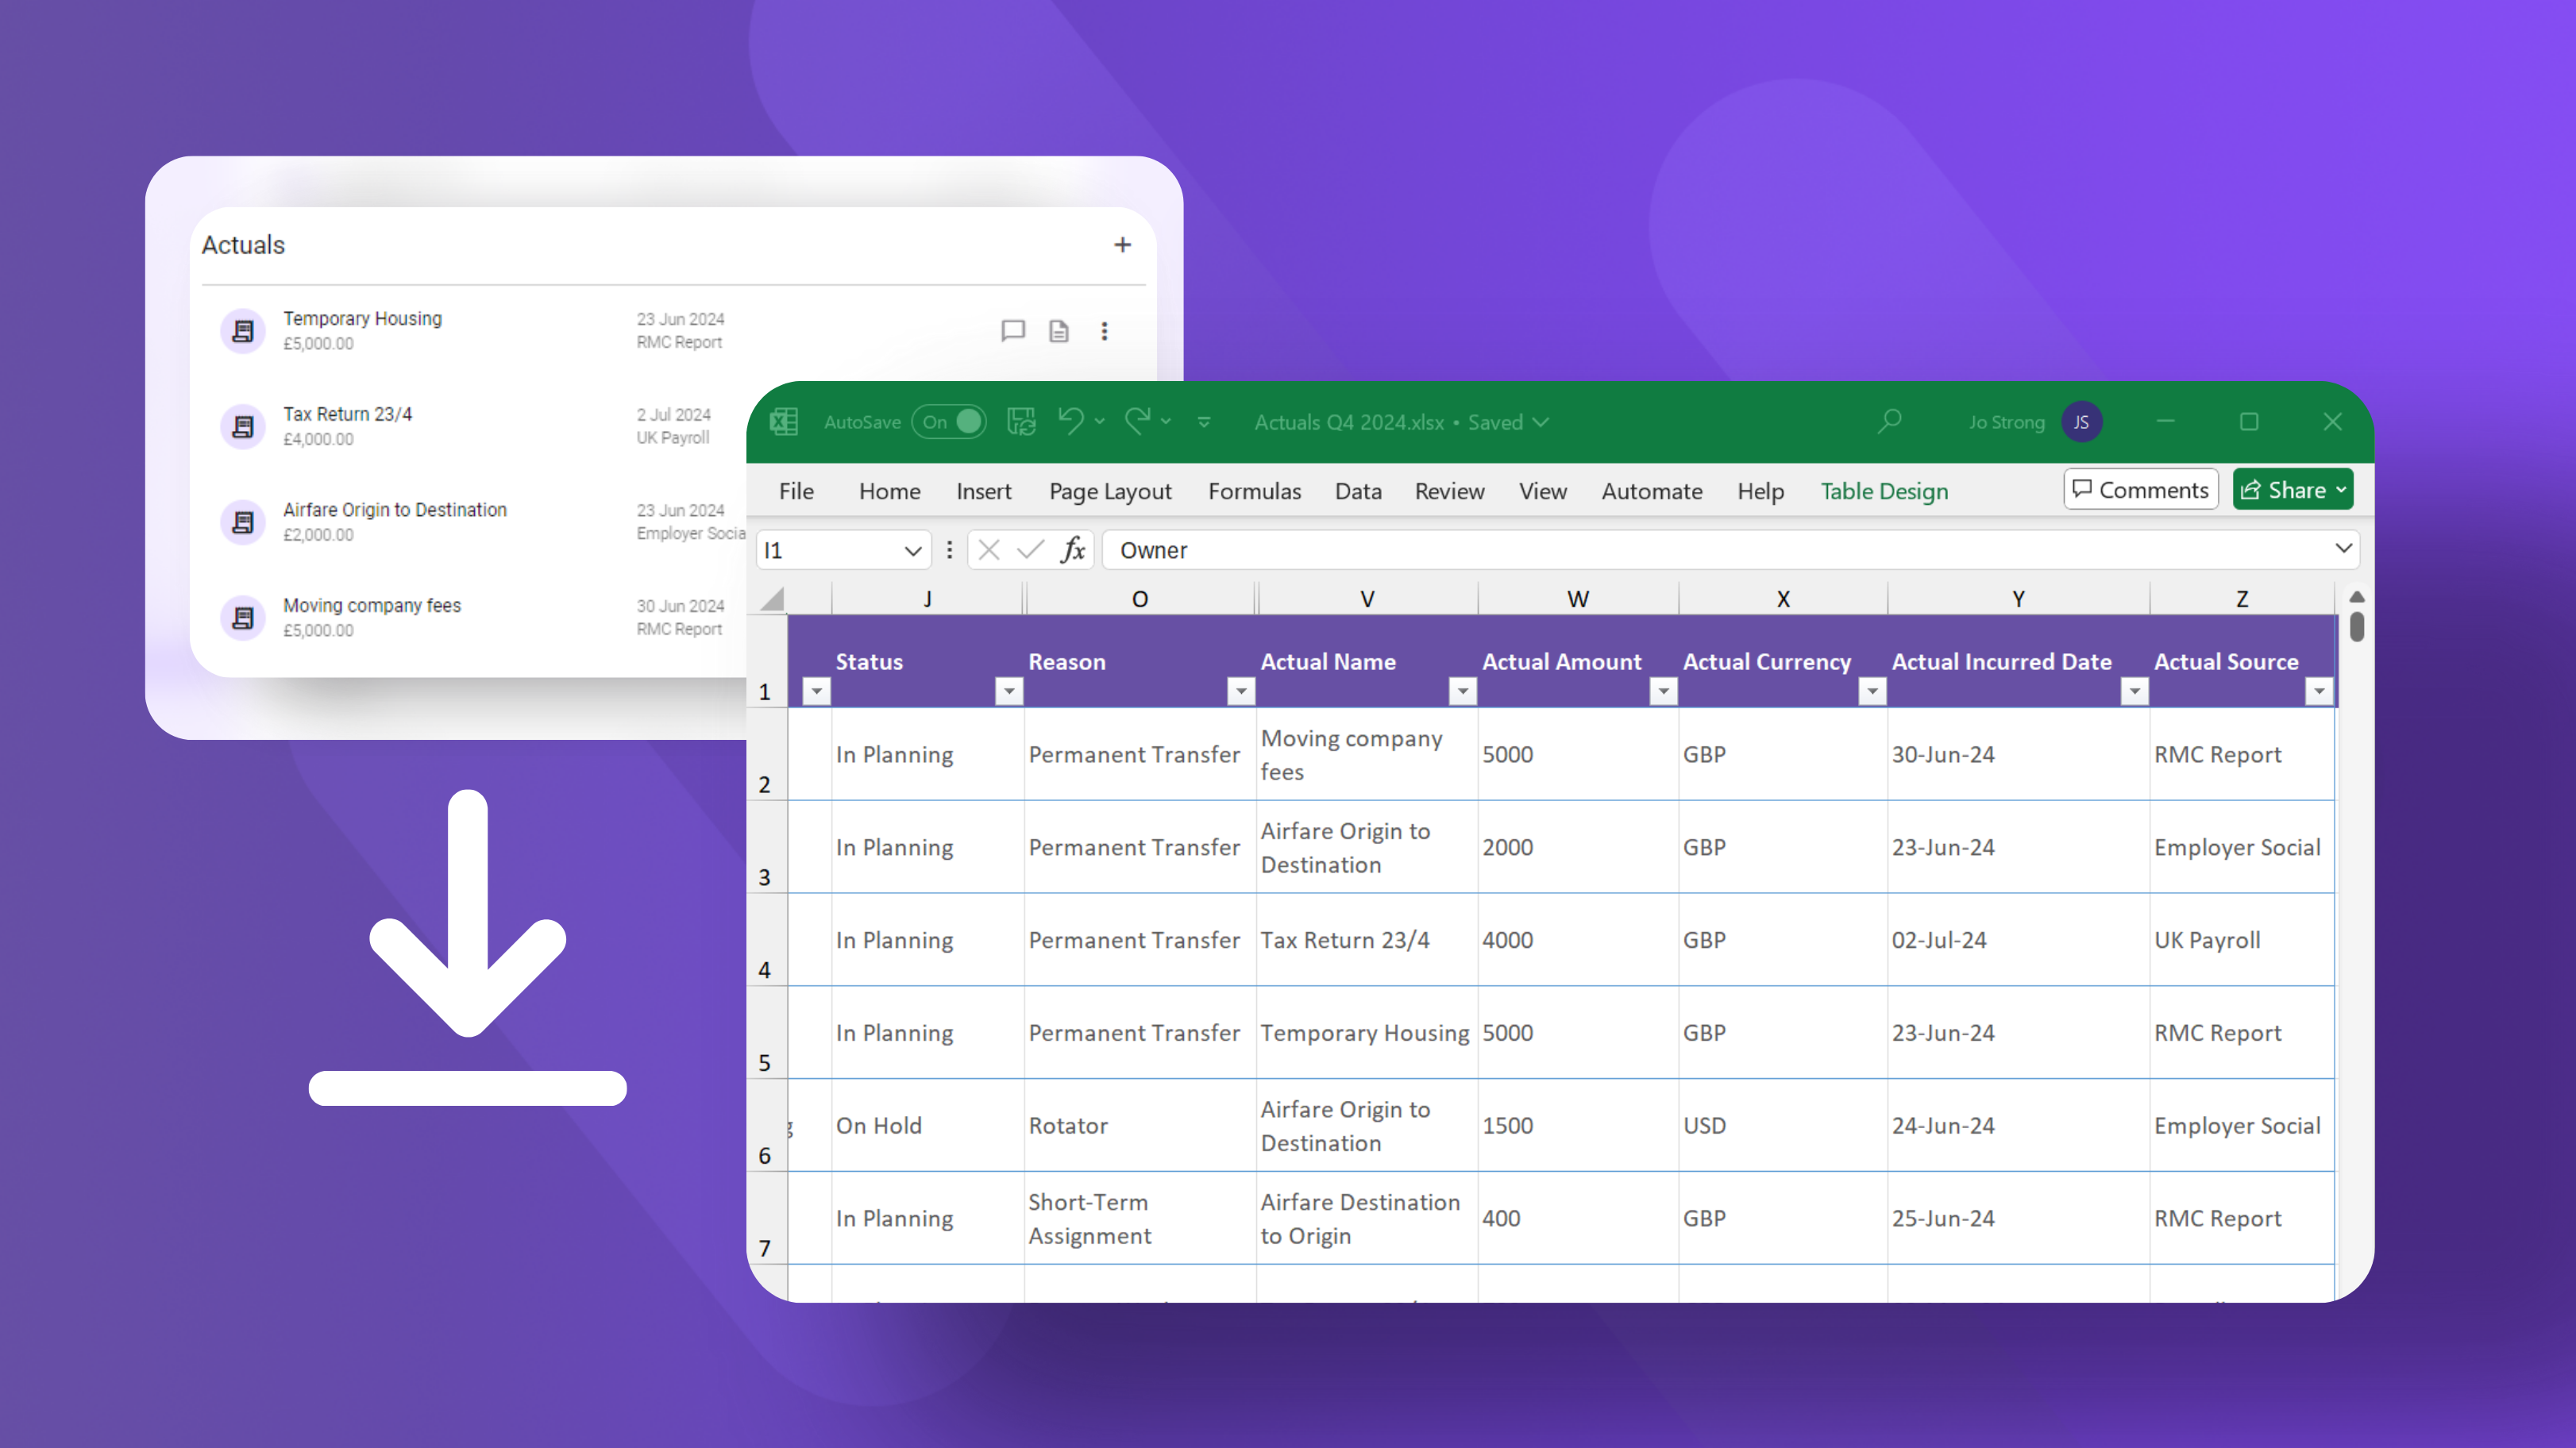This screenshot has height=1448, width=2576.
Task: Select the Rotator reason cell
Action: 1140,1126
